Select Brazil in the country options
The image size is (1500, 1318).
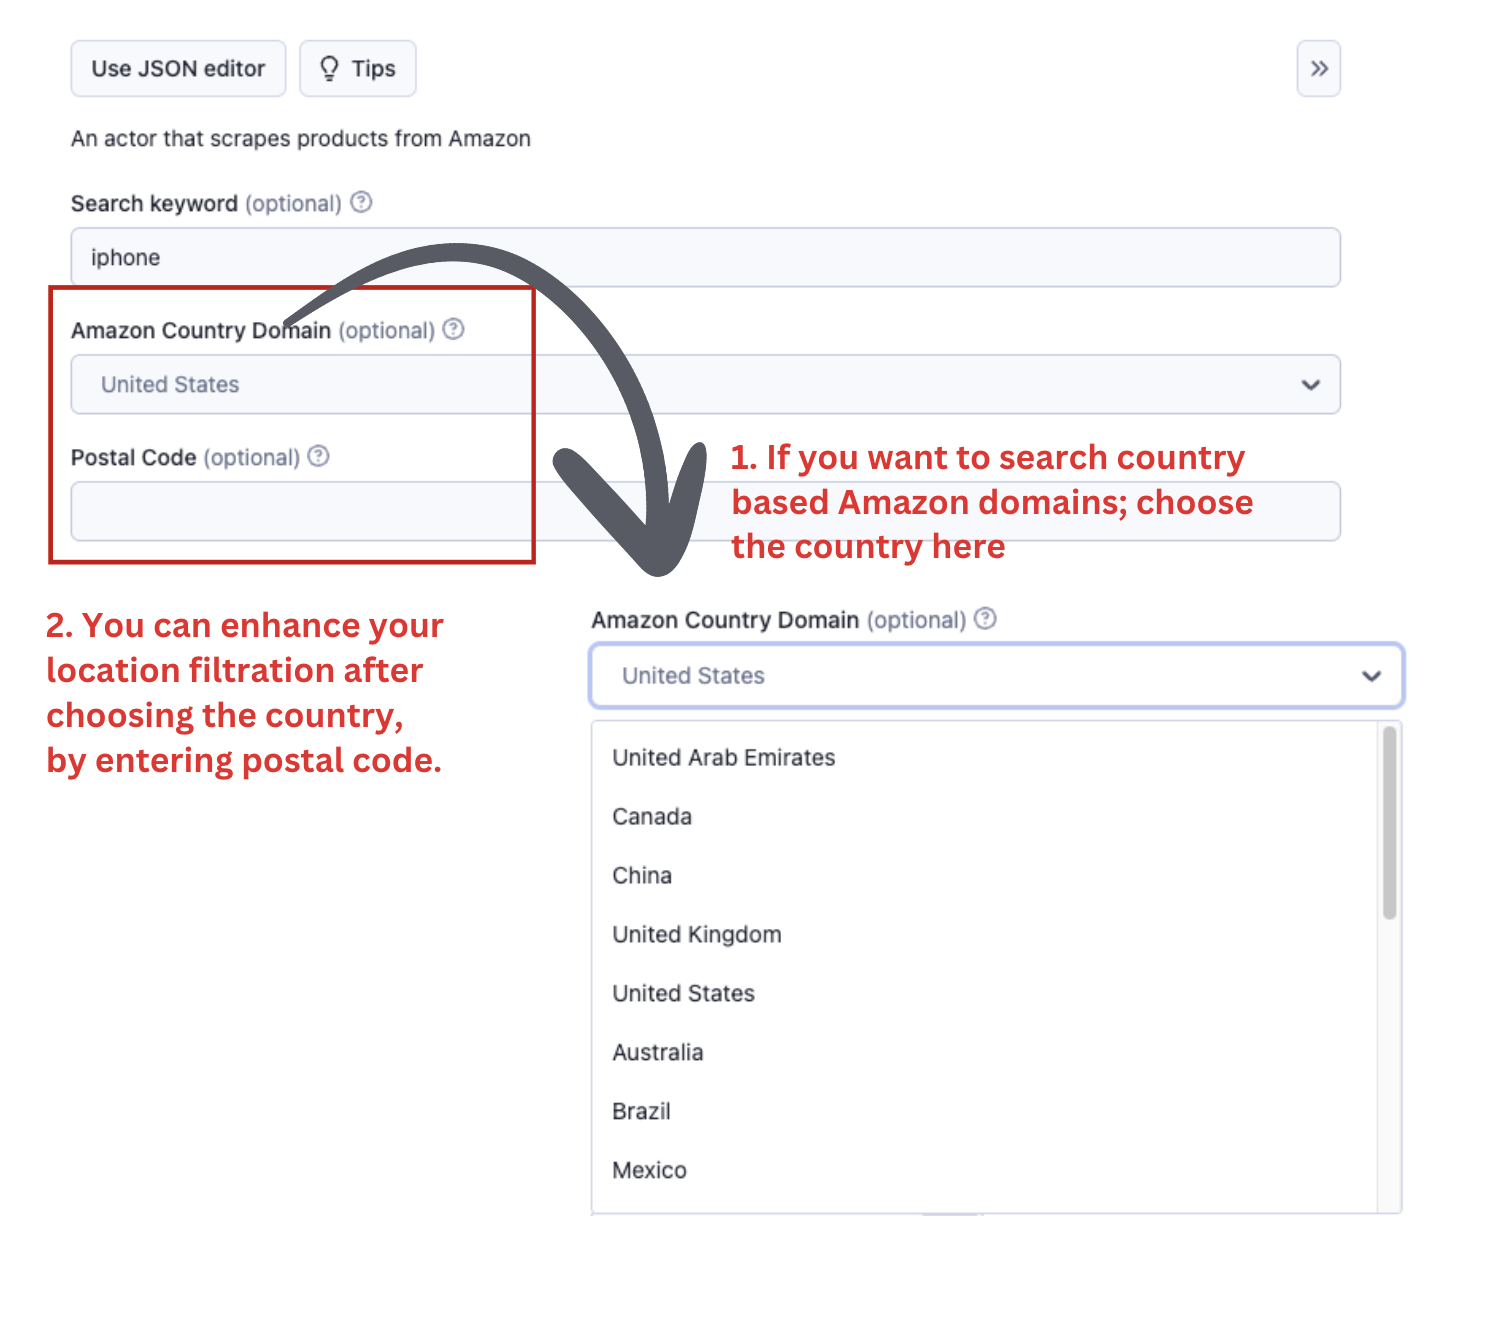coord(641,1112)
